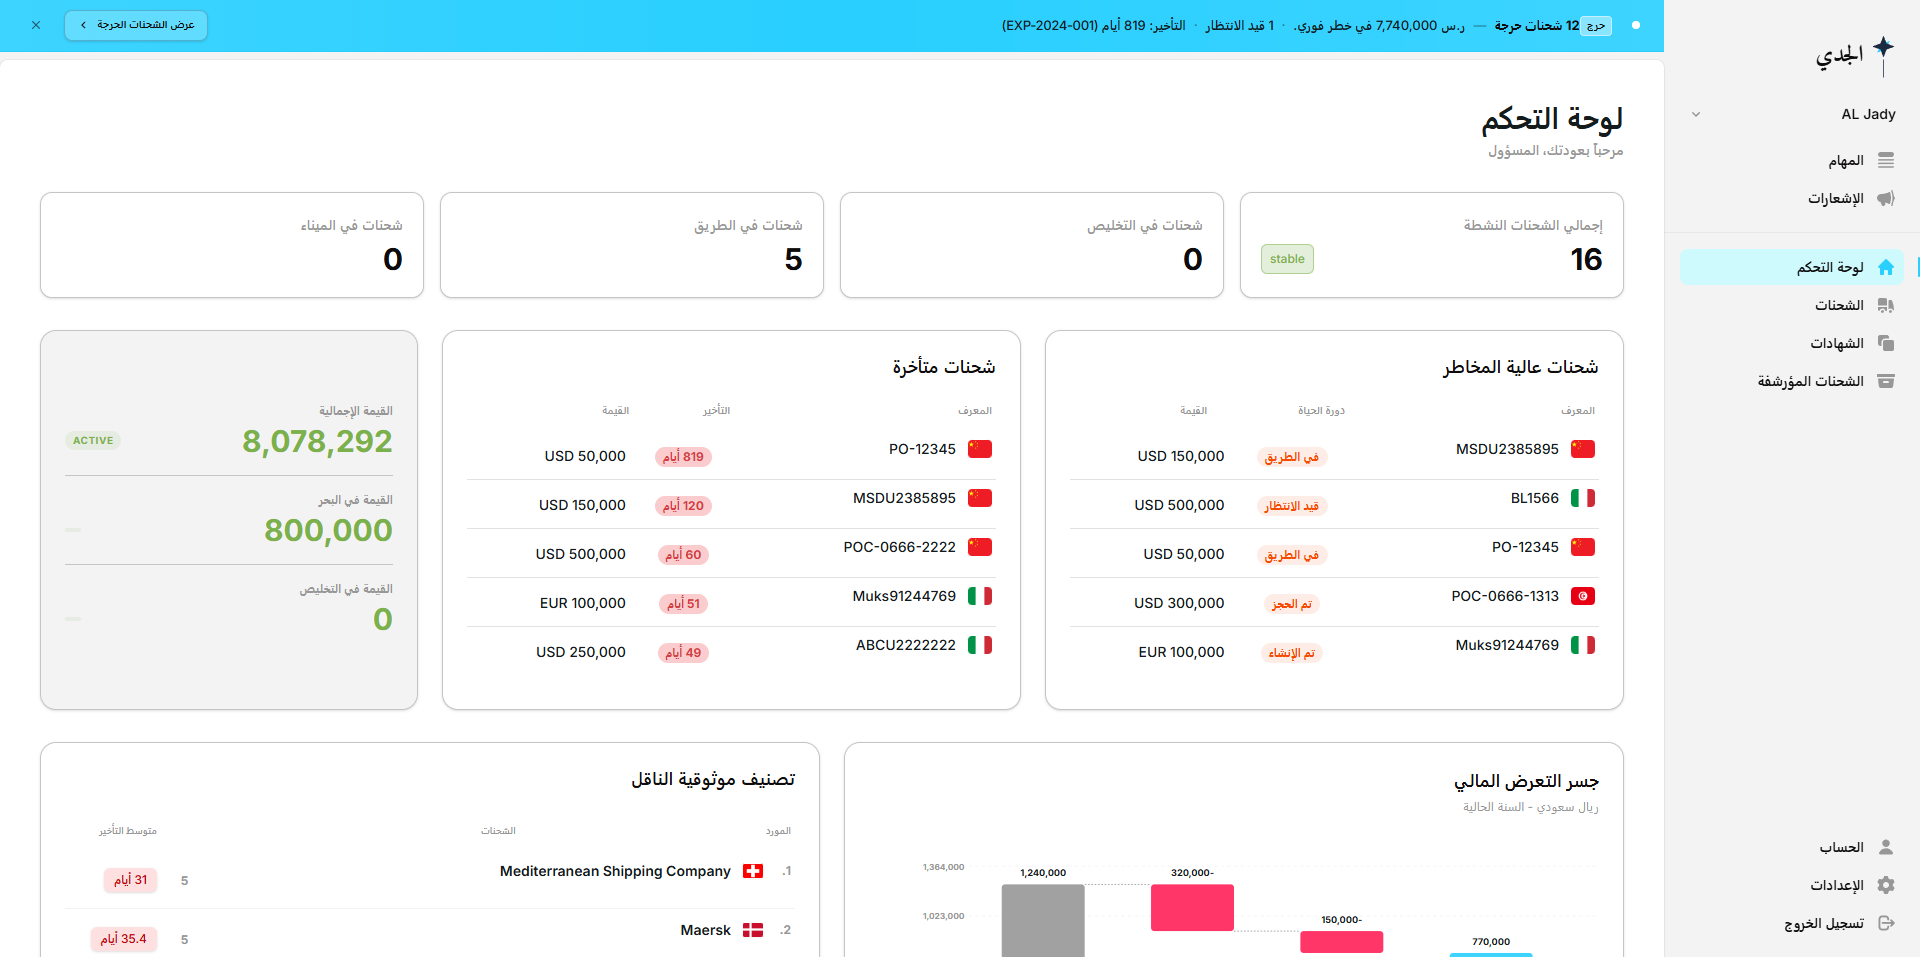
Task: Click the 150,000- red waterfall bar
Action: pyautogui.click(x=1341, y=941)
